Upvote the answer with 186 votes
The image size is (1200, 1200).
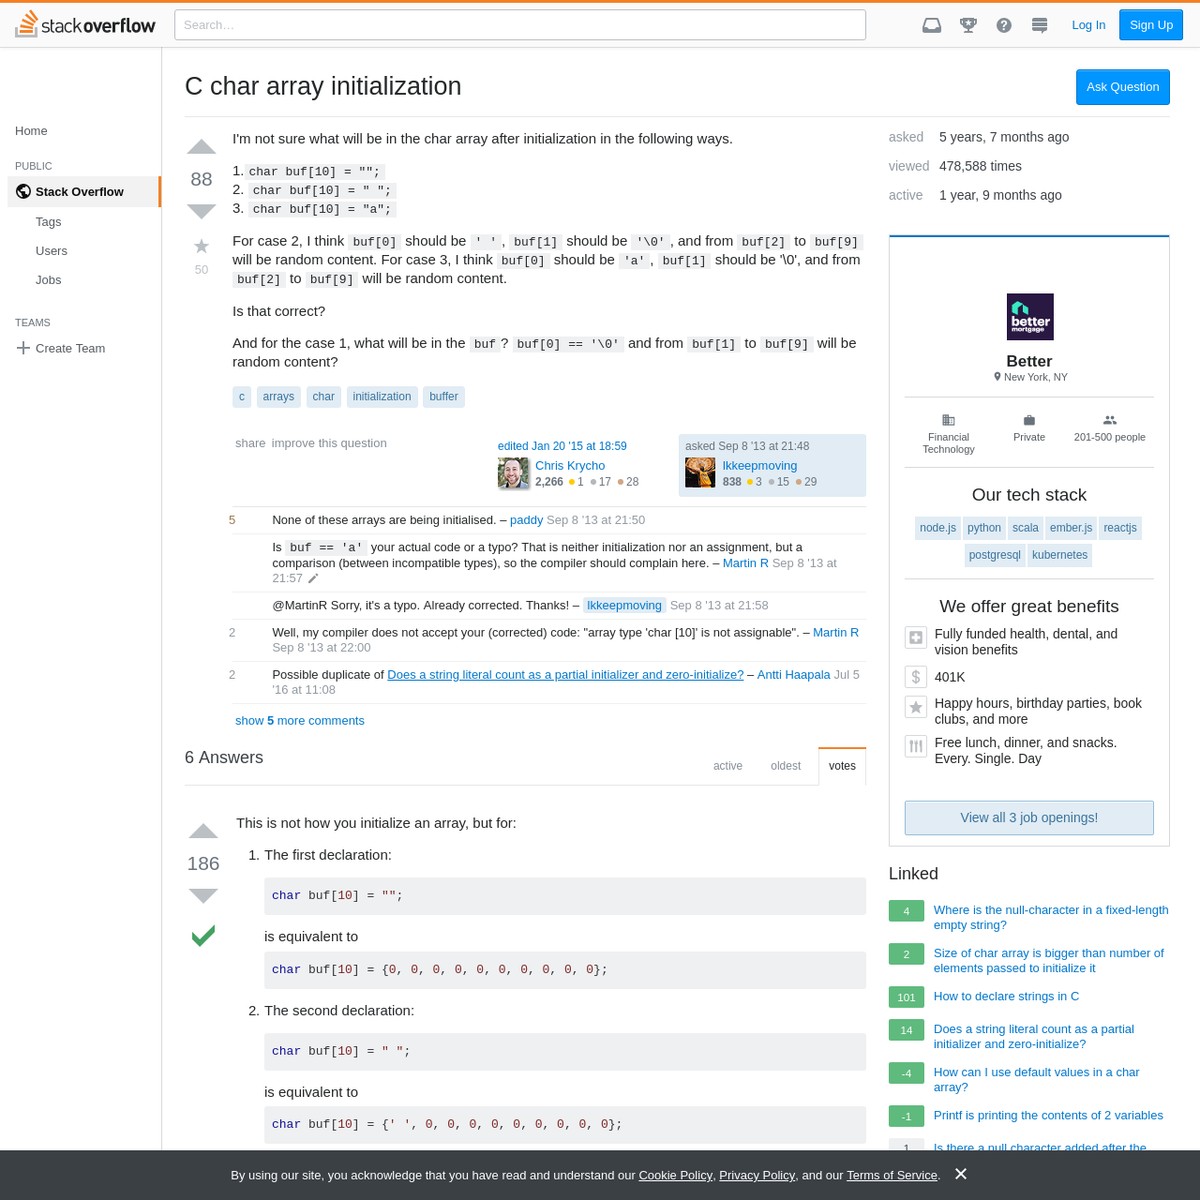click(x=203, y=831)
